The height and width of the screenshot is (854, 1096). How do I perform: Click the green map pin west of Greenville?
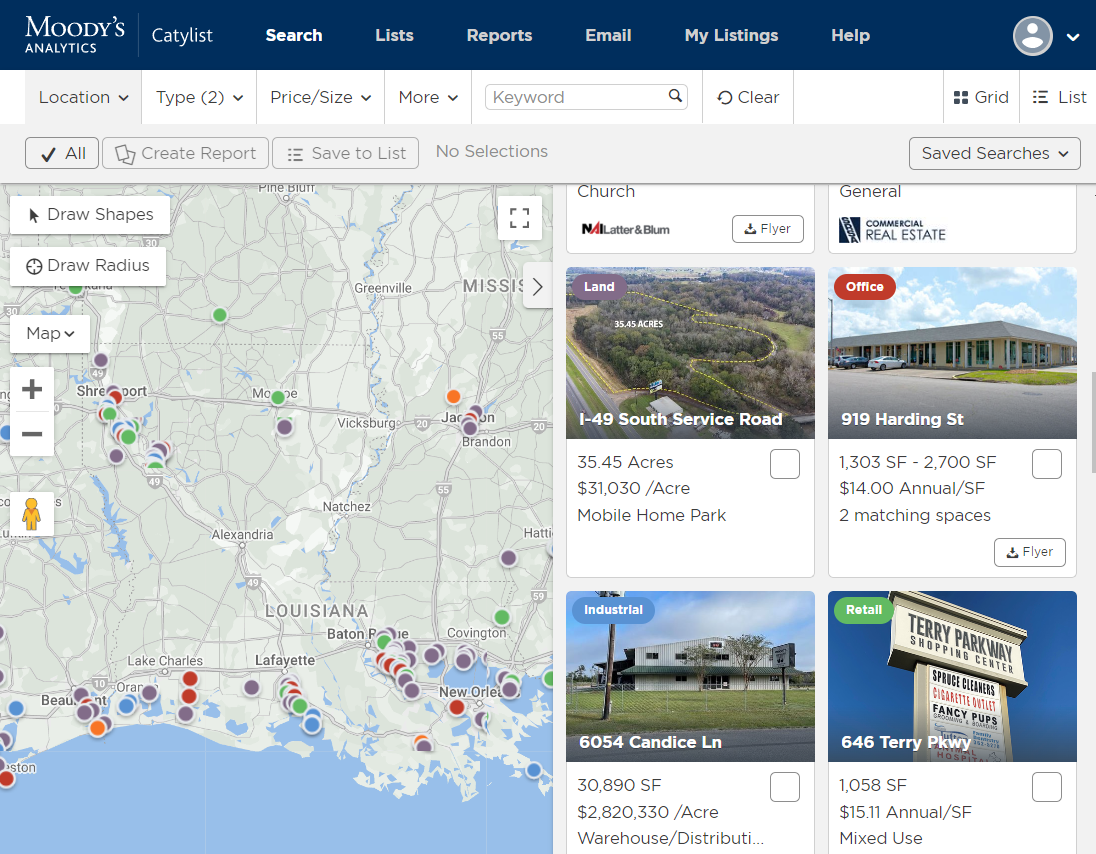pos(220,315)
